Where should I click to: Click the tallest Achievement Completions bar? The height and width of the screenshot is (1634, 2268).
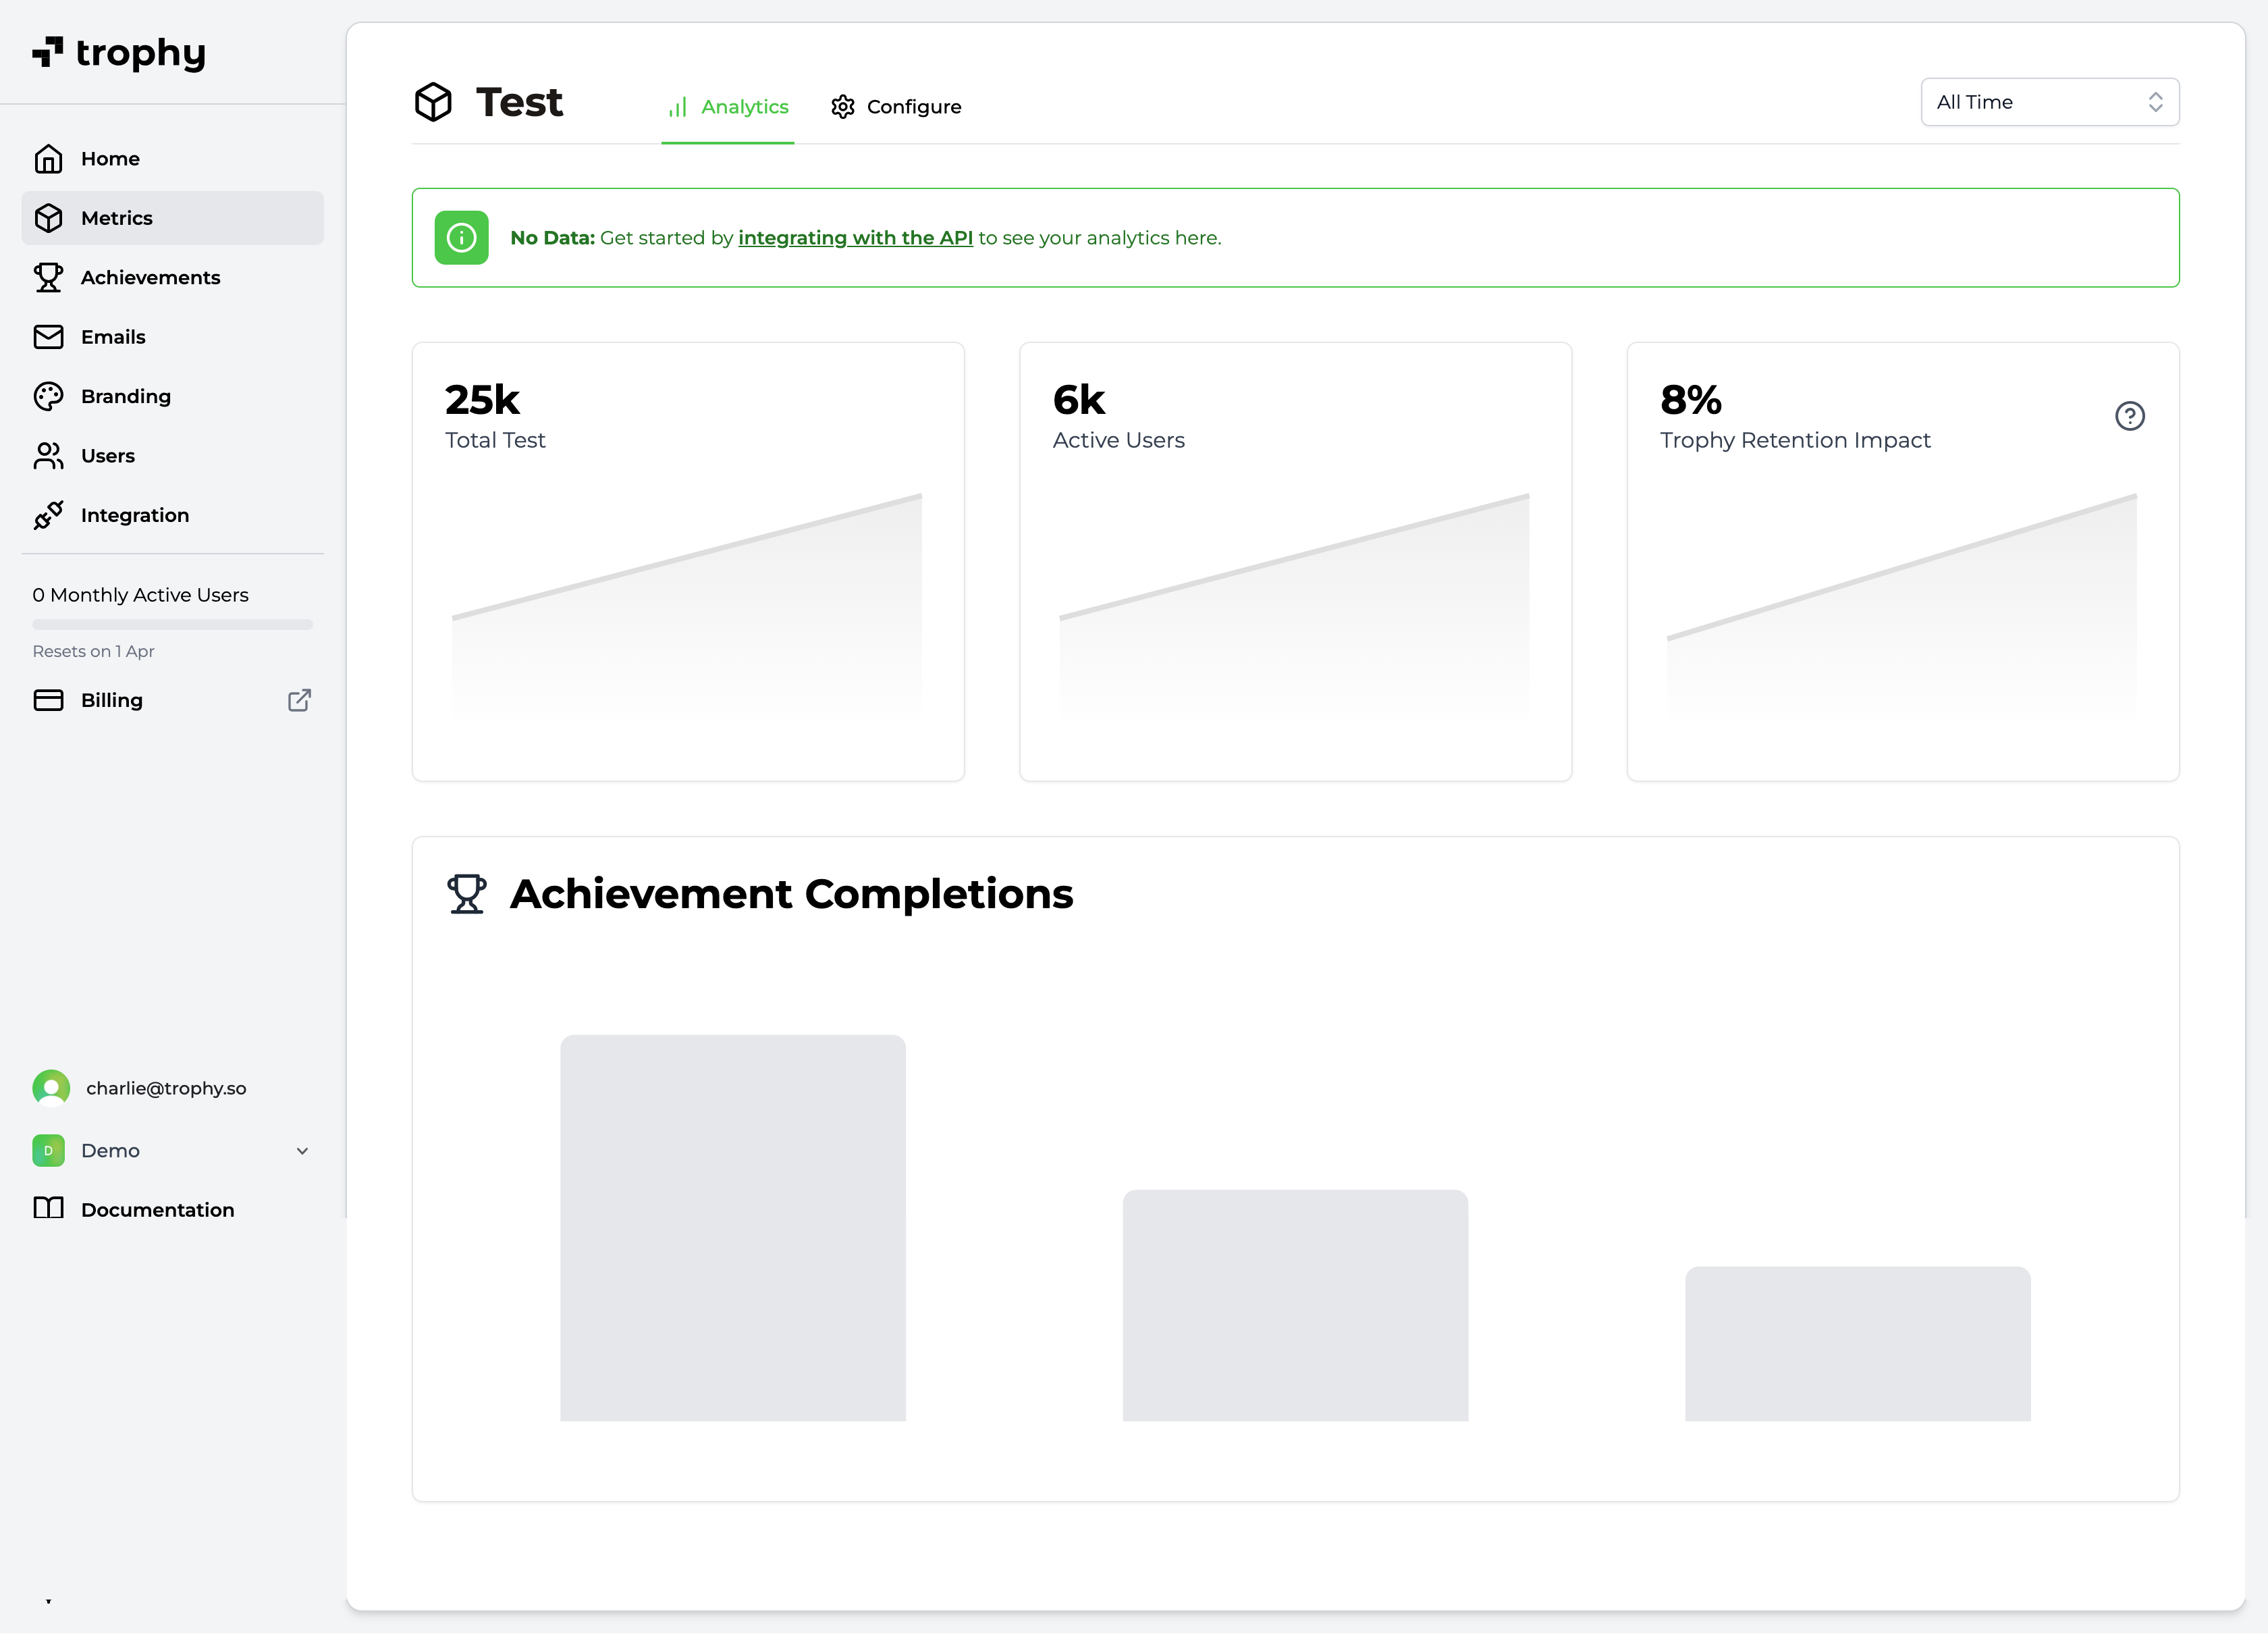pos(732,1227)
